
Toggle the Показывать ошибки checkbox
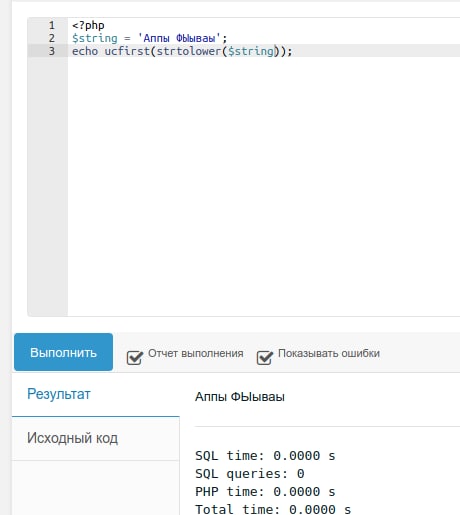tap(265, 358)
